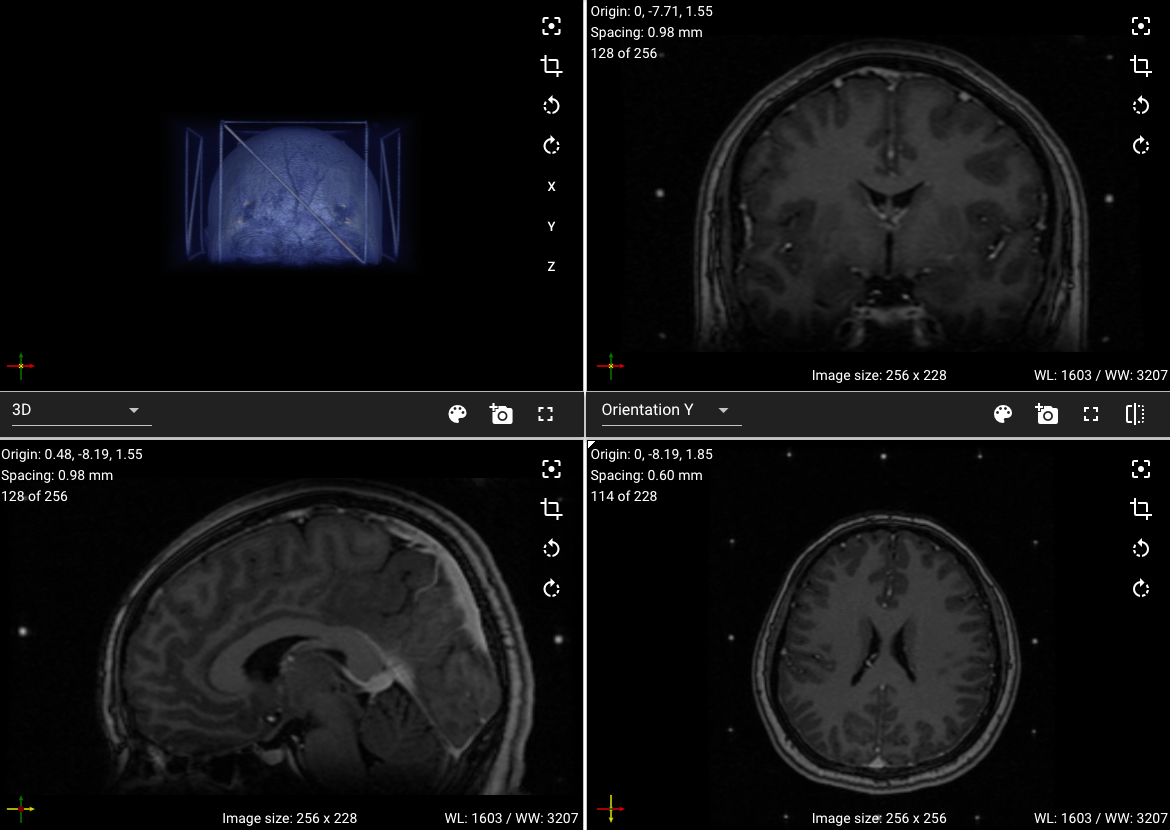Screen dimensions: 1170x830
Task: Rotate the axial view clockwise
Action: click(x=1141, y=589)
